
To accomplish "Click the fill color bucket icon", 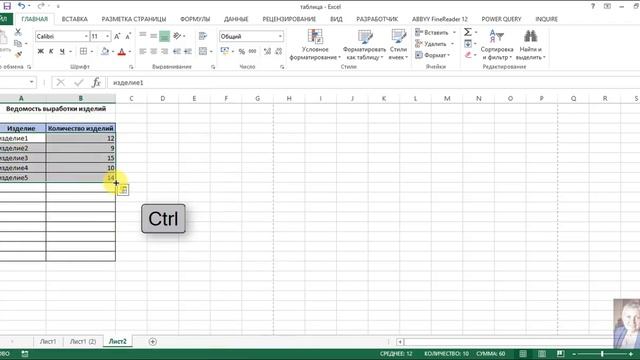I will (x=105, y=51).
